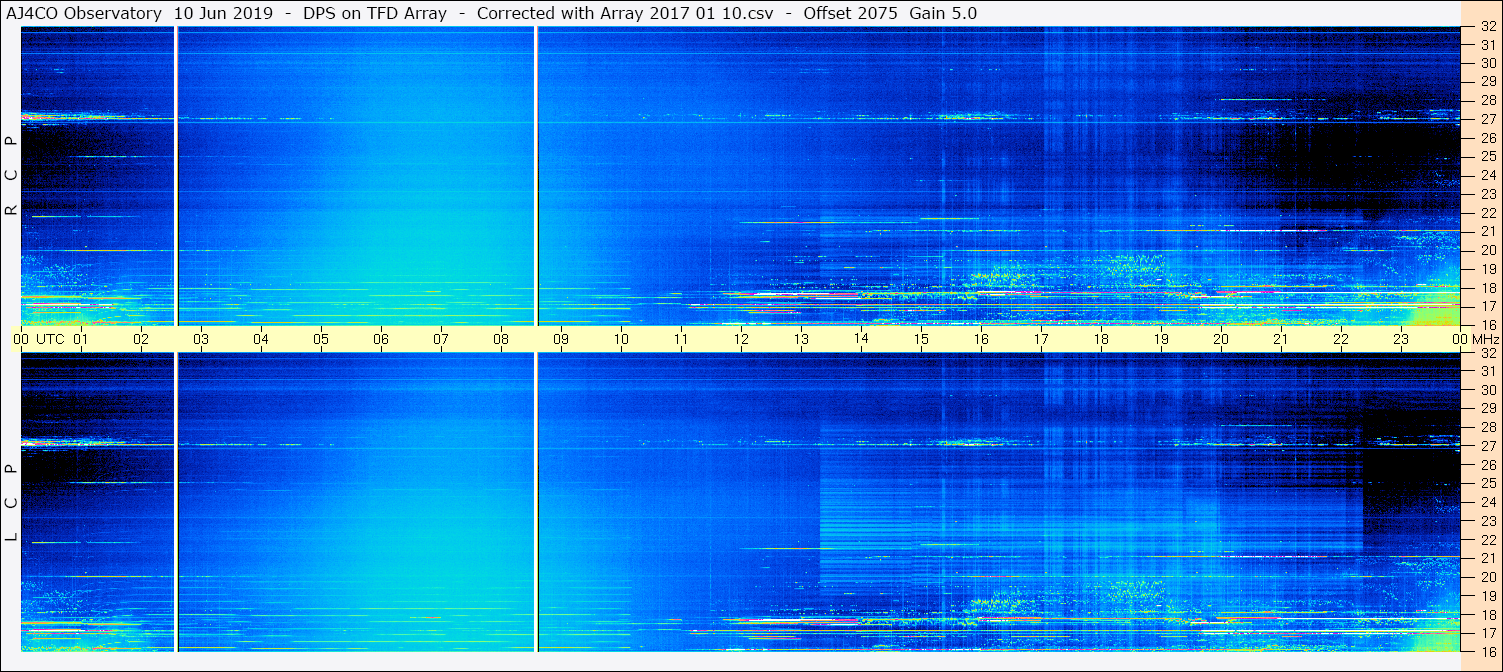The height and width of the screenshot is (672, 1503).
Task: Pick hour 06 on the time axis
Action: click(x=381, y=339)
